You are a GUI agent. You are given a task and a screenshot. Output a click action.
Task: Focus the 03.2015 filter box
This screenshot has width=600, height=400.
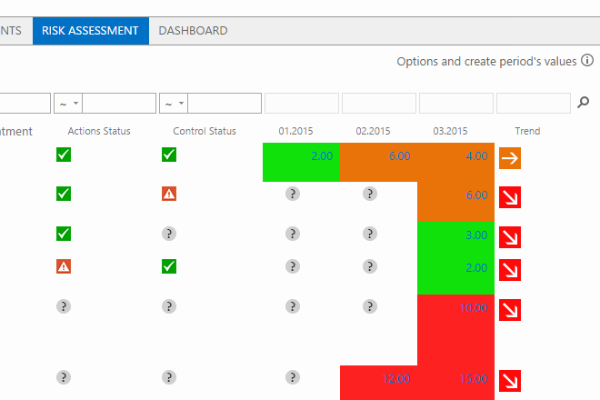[456, 103]
